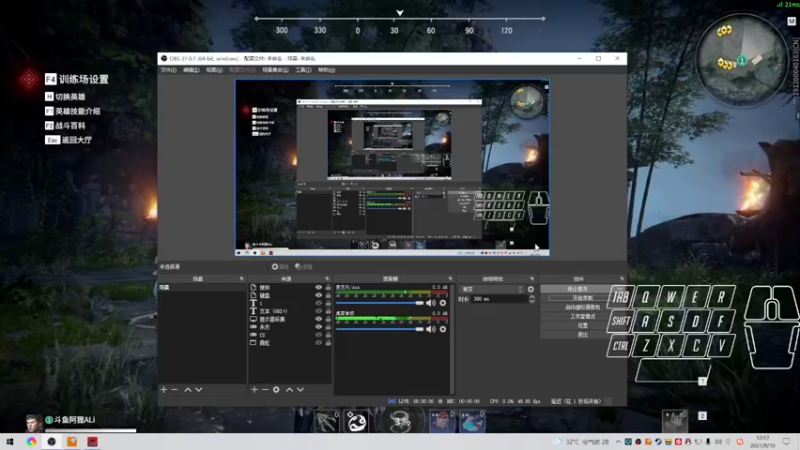This screenshot has width=800, height=450.
Task: Open the Mic/Aux audio settings gear
Action: tap(443, 303)
